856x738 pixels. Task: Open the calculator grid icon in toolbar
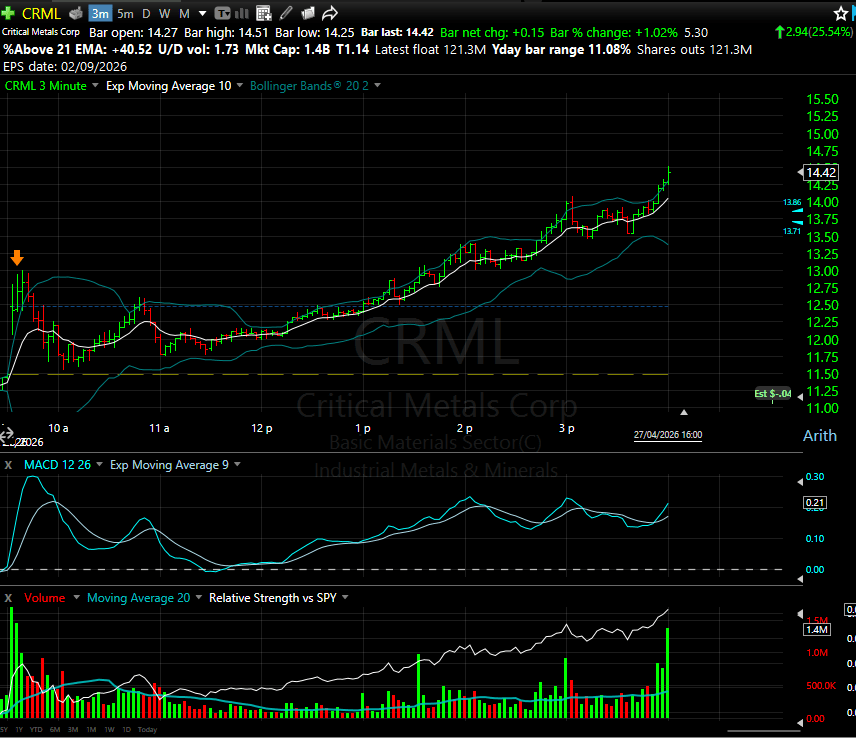coord(264,13)
